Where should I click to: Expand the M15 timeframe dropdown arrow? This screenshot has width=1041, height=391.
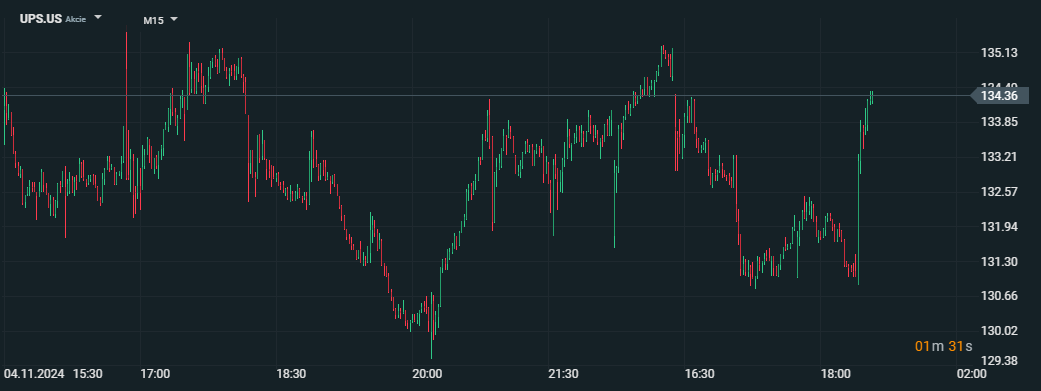point(174,19)
